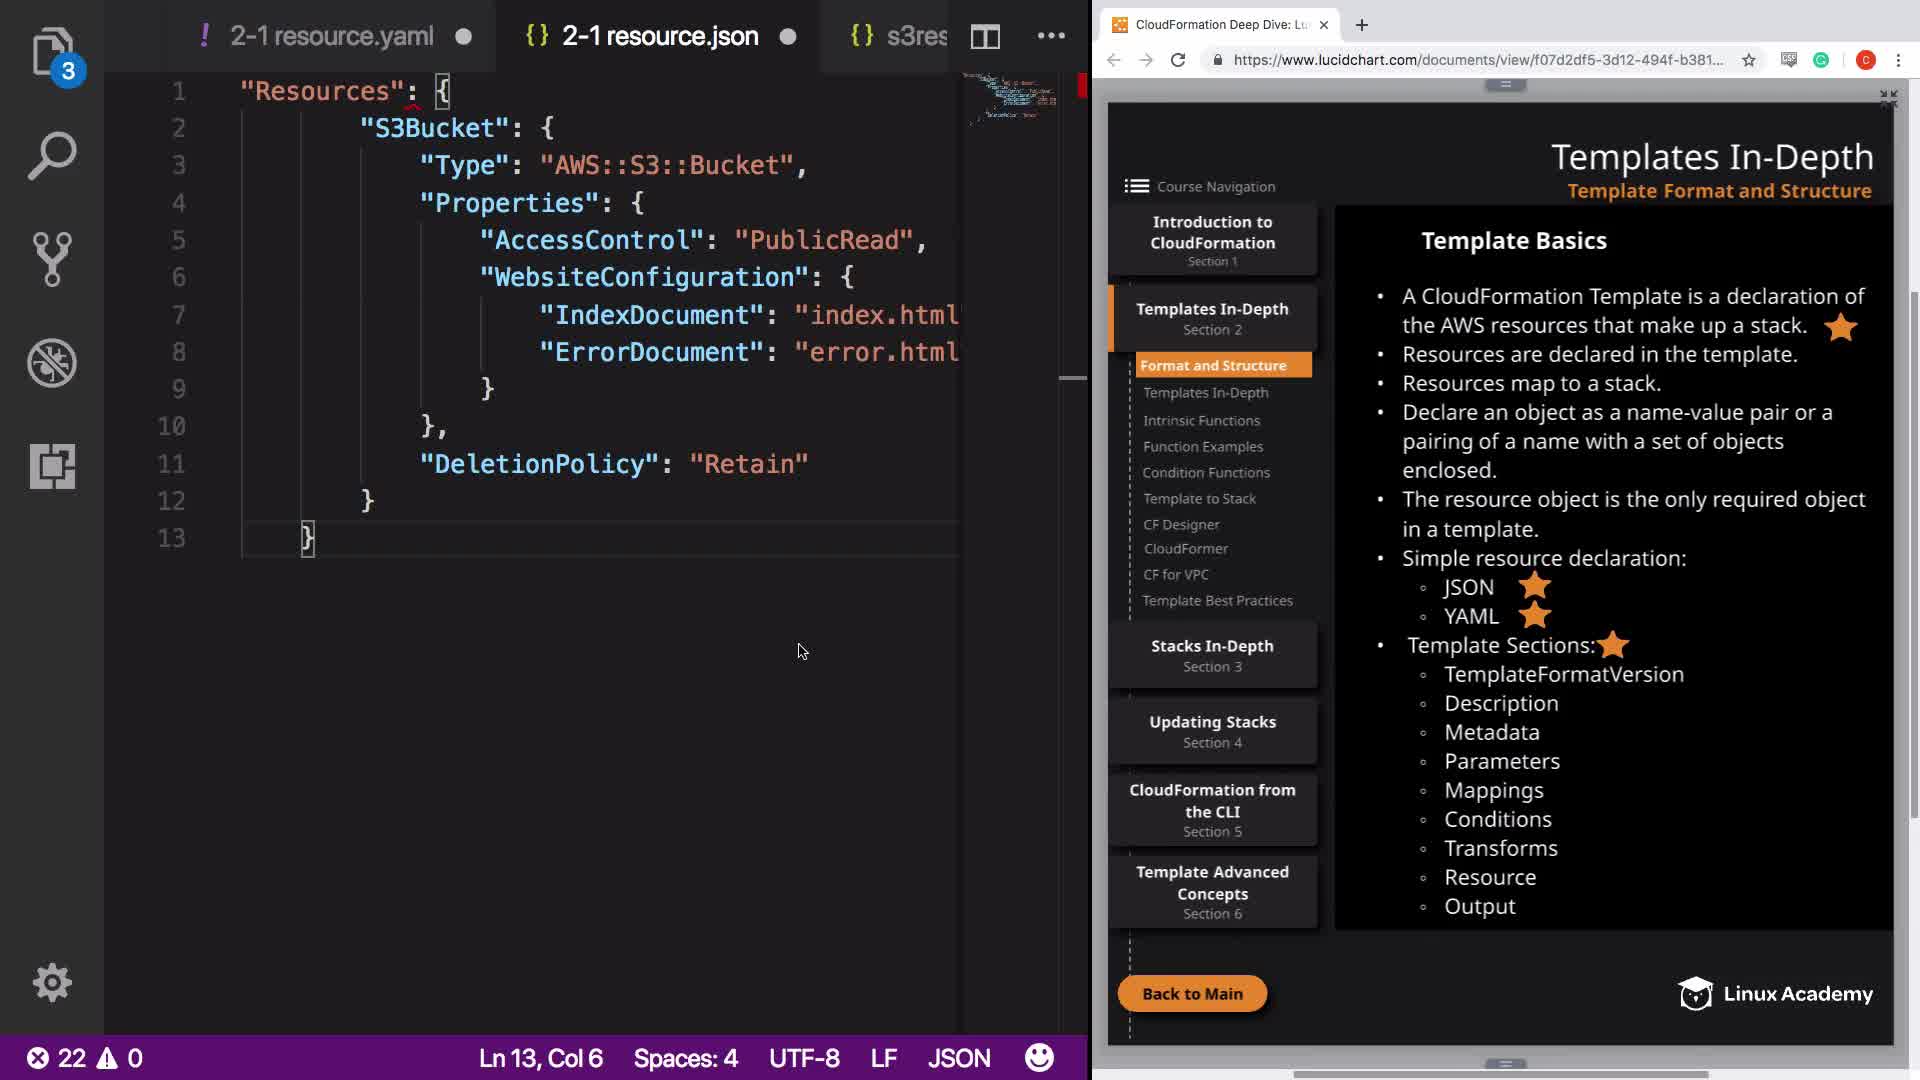Click the Back to Main button
Screen dimensions: 1920x1080
1192,993
